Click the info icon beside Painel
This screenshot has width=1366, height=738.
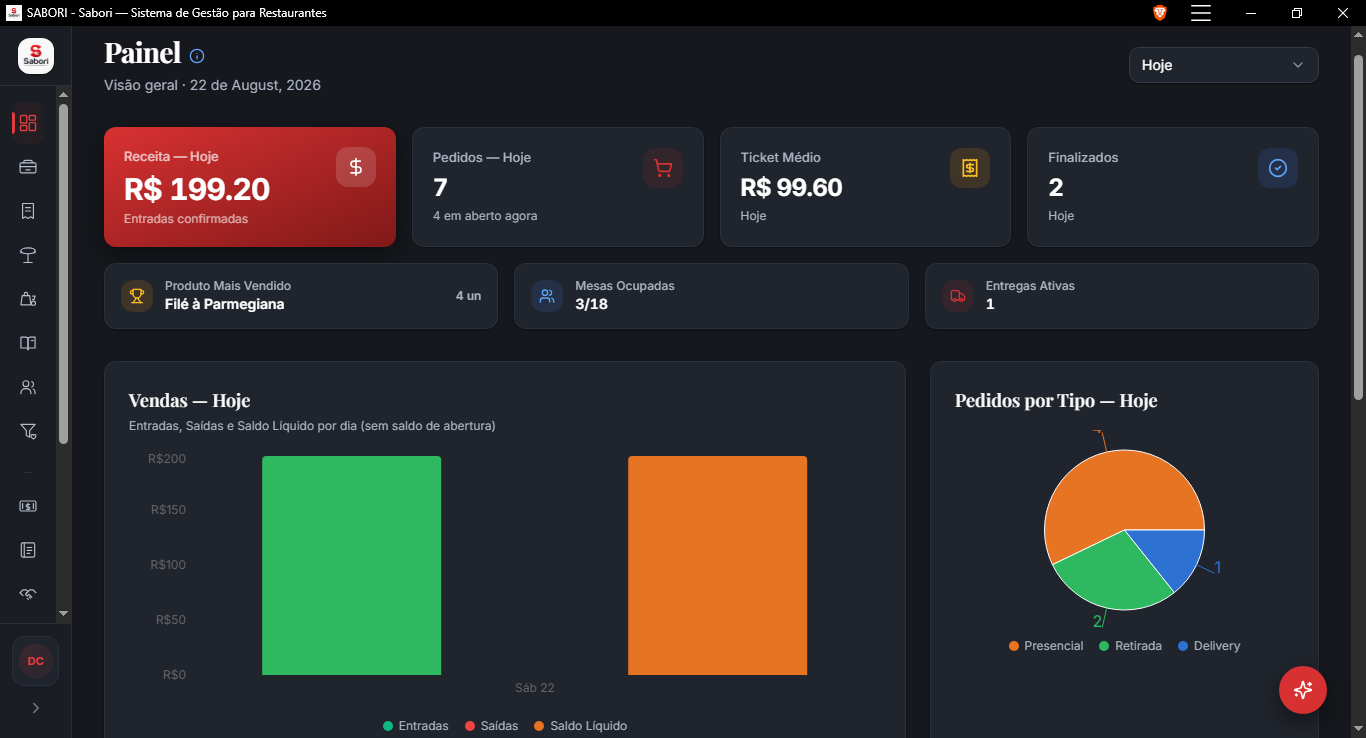(197, 56)
